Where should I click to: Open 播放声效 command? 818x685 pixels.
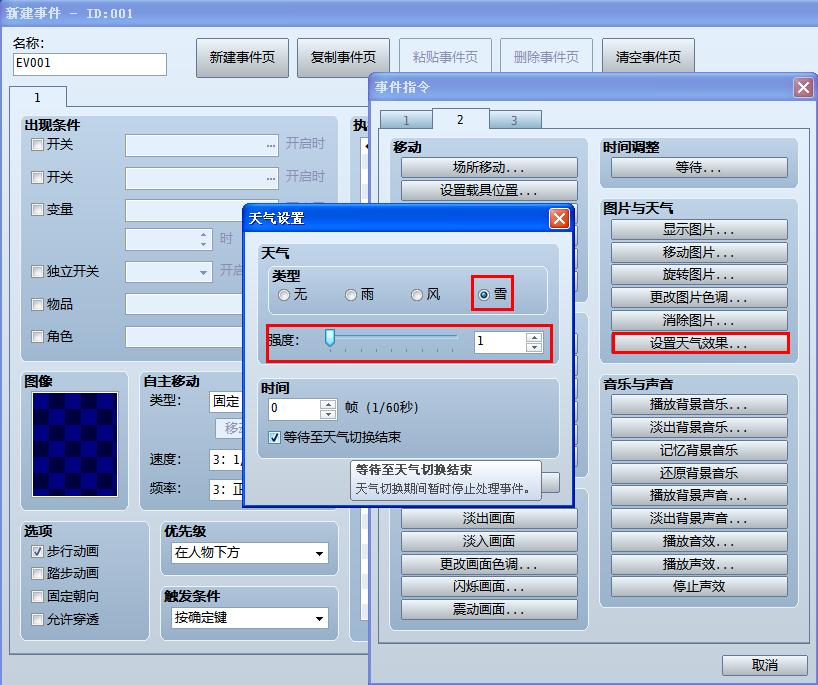tap(699, 564)
